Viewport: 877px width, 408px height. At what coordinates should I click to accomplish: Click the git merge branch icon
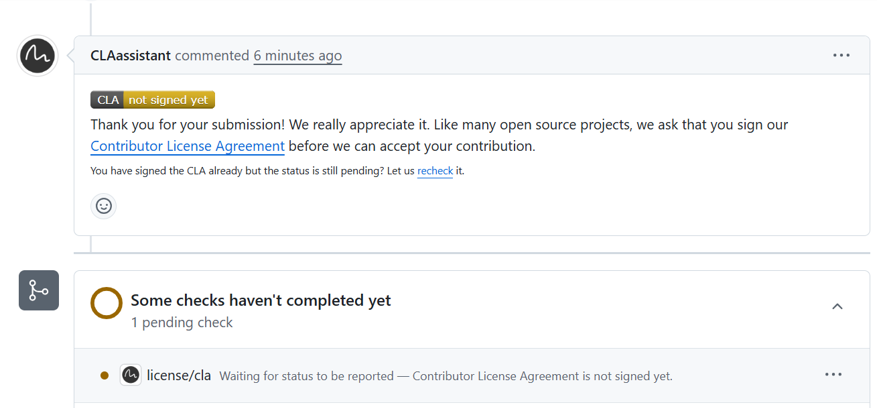coord(39,290)
